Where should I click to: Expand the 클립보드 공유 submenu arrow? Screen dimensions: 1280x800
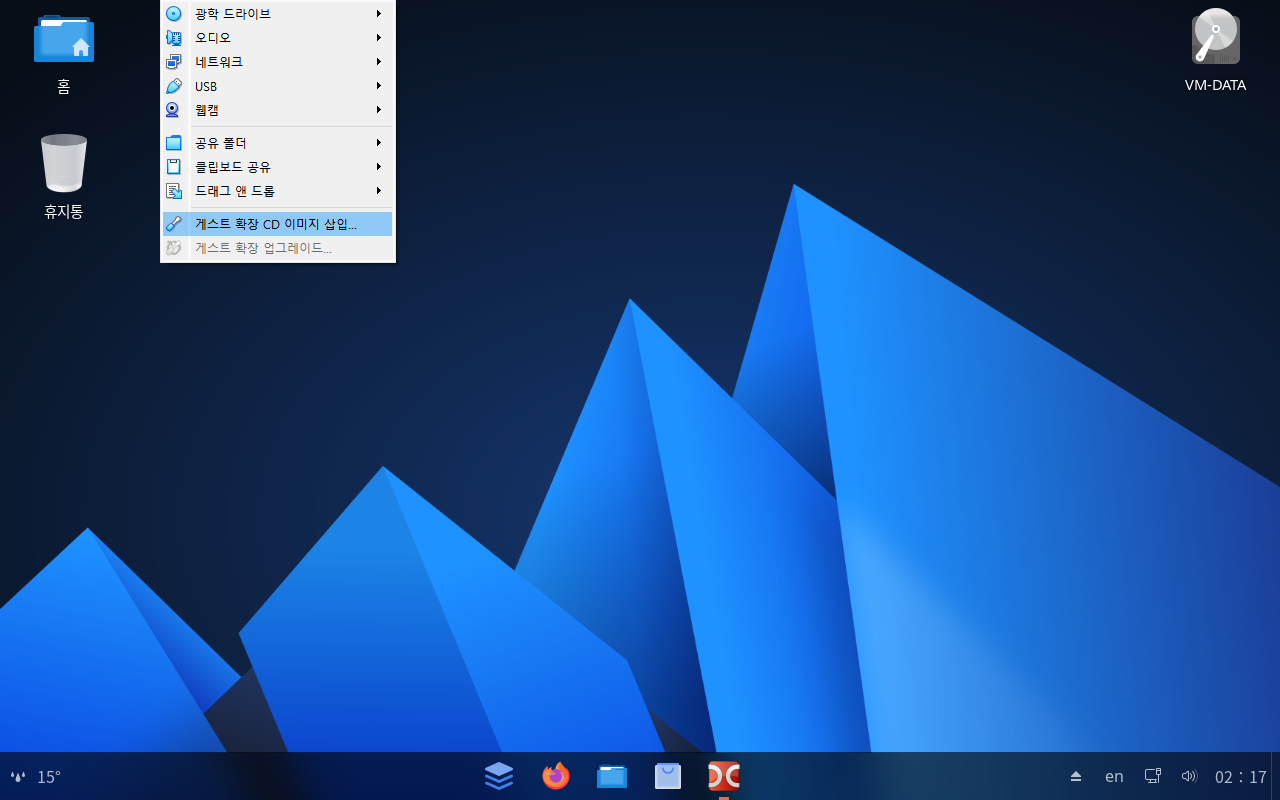point(379,167)
